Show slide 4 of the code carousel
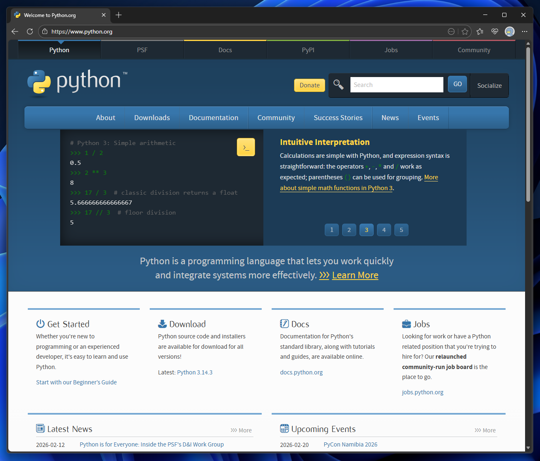540x461 pixels. (x=384, y=230)
